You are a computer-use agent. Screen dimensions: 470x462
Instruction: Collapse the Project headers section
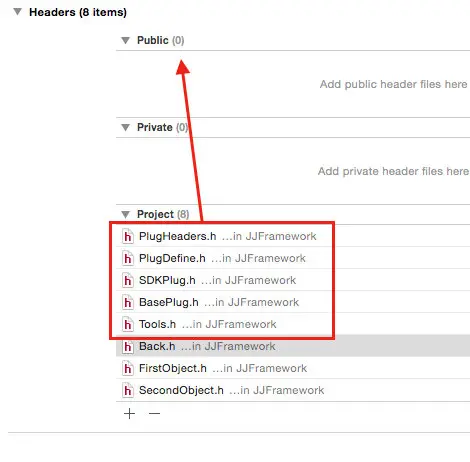tap(125, 214)
